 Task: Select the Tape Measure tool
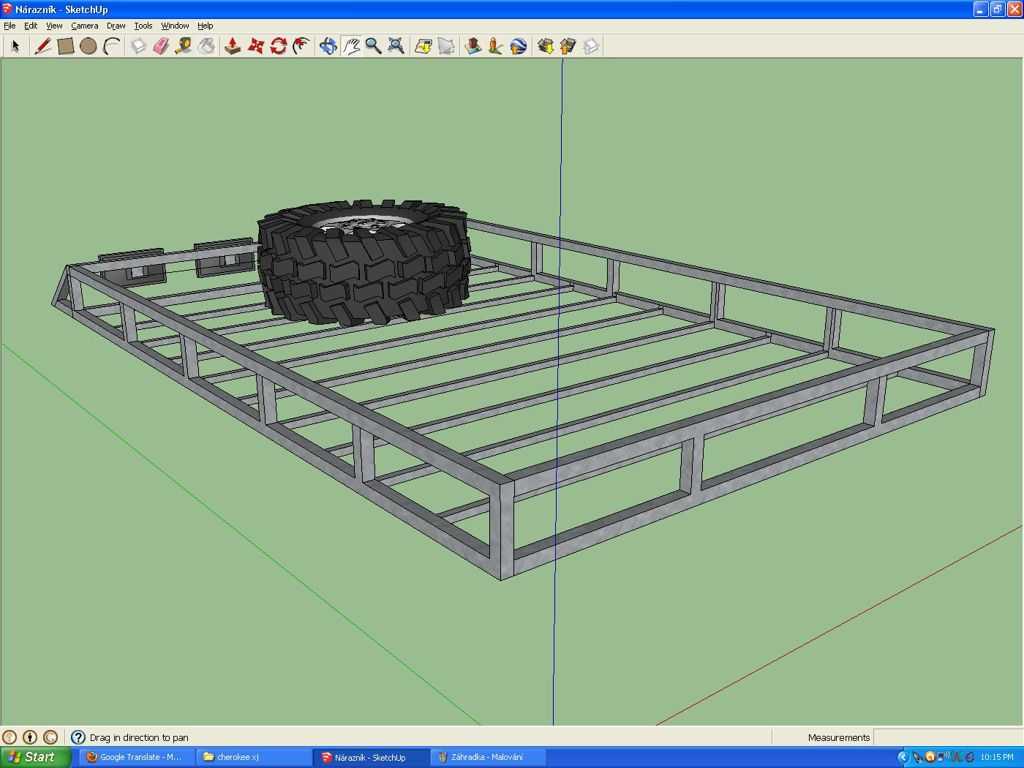[x=184, y=46]
